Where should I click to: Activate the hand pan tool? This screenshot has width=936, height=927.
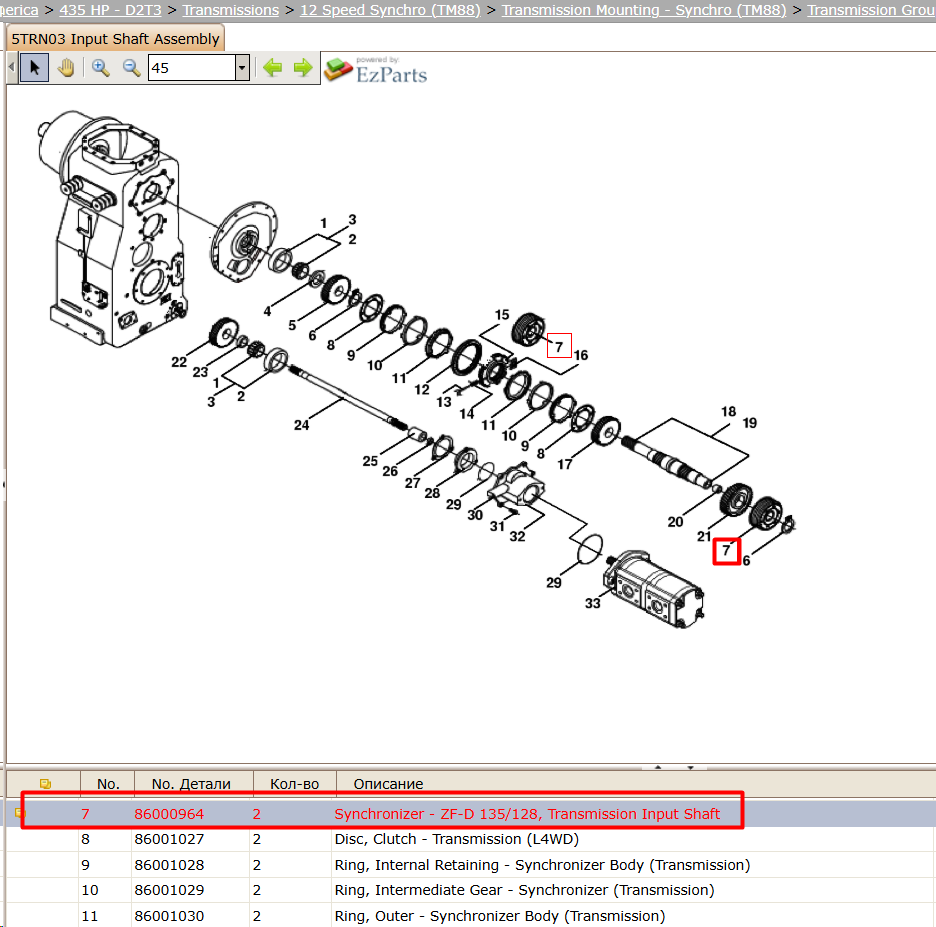tap(66, 68)
